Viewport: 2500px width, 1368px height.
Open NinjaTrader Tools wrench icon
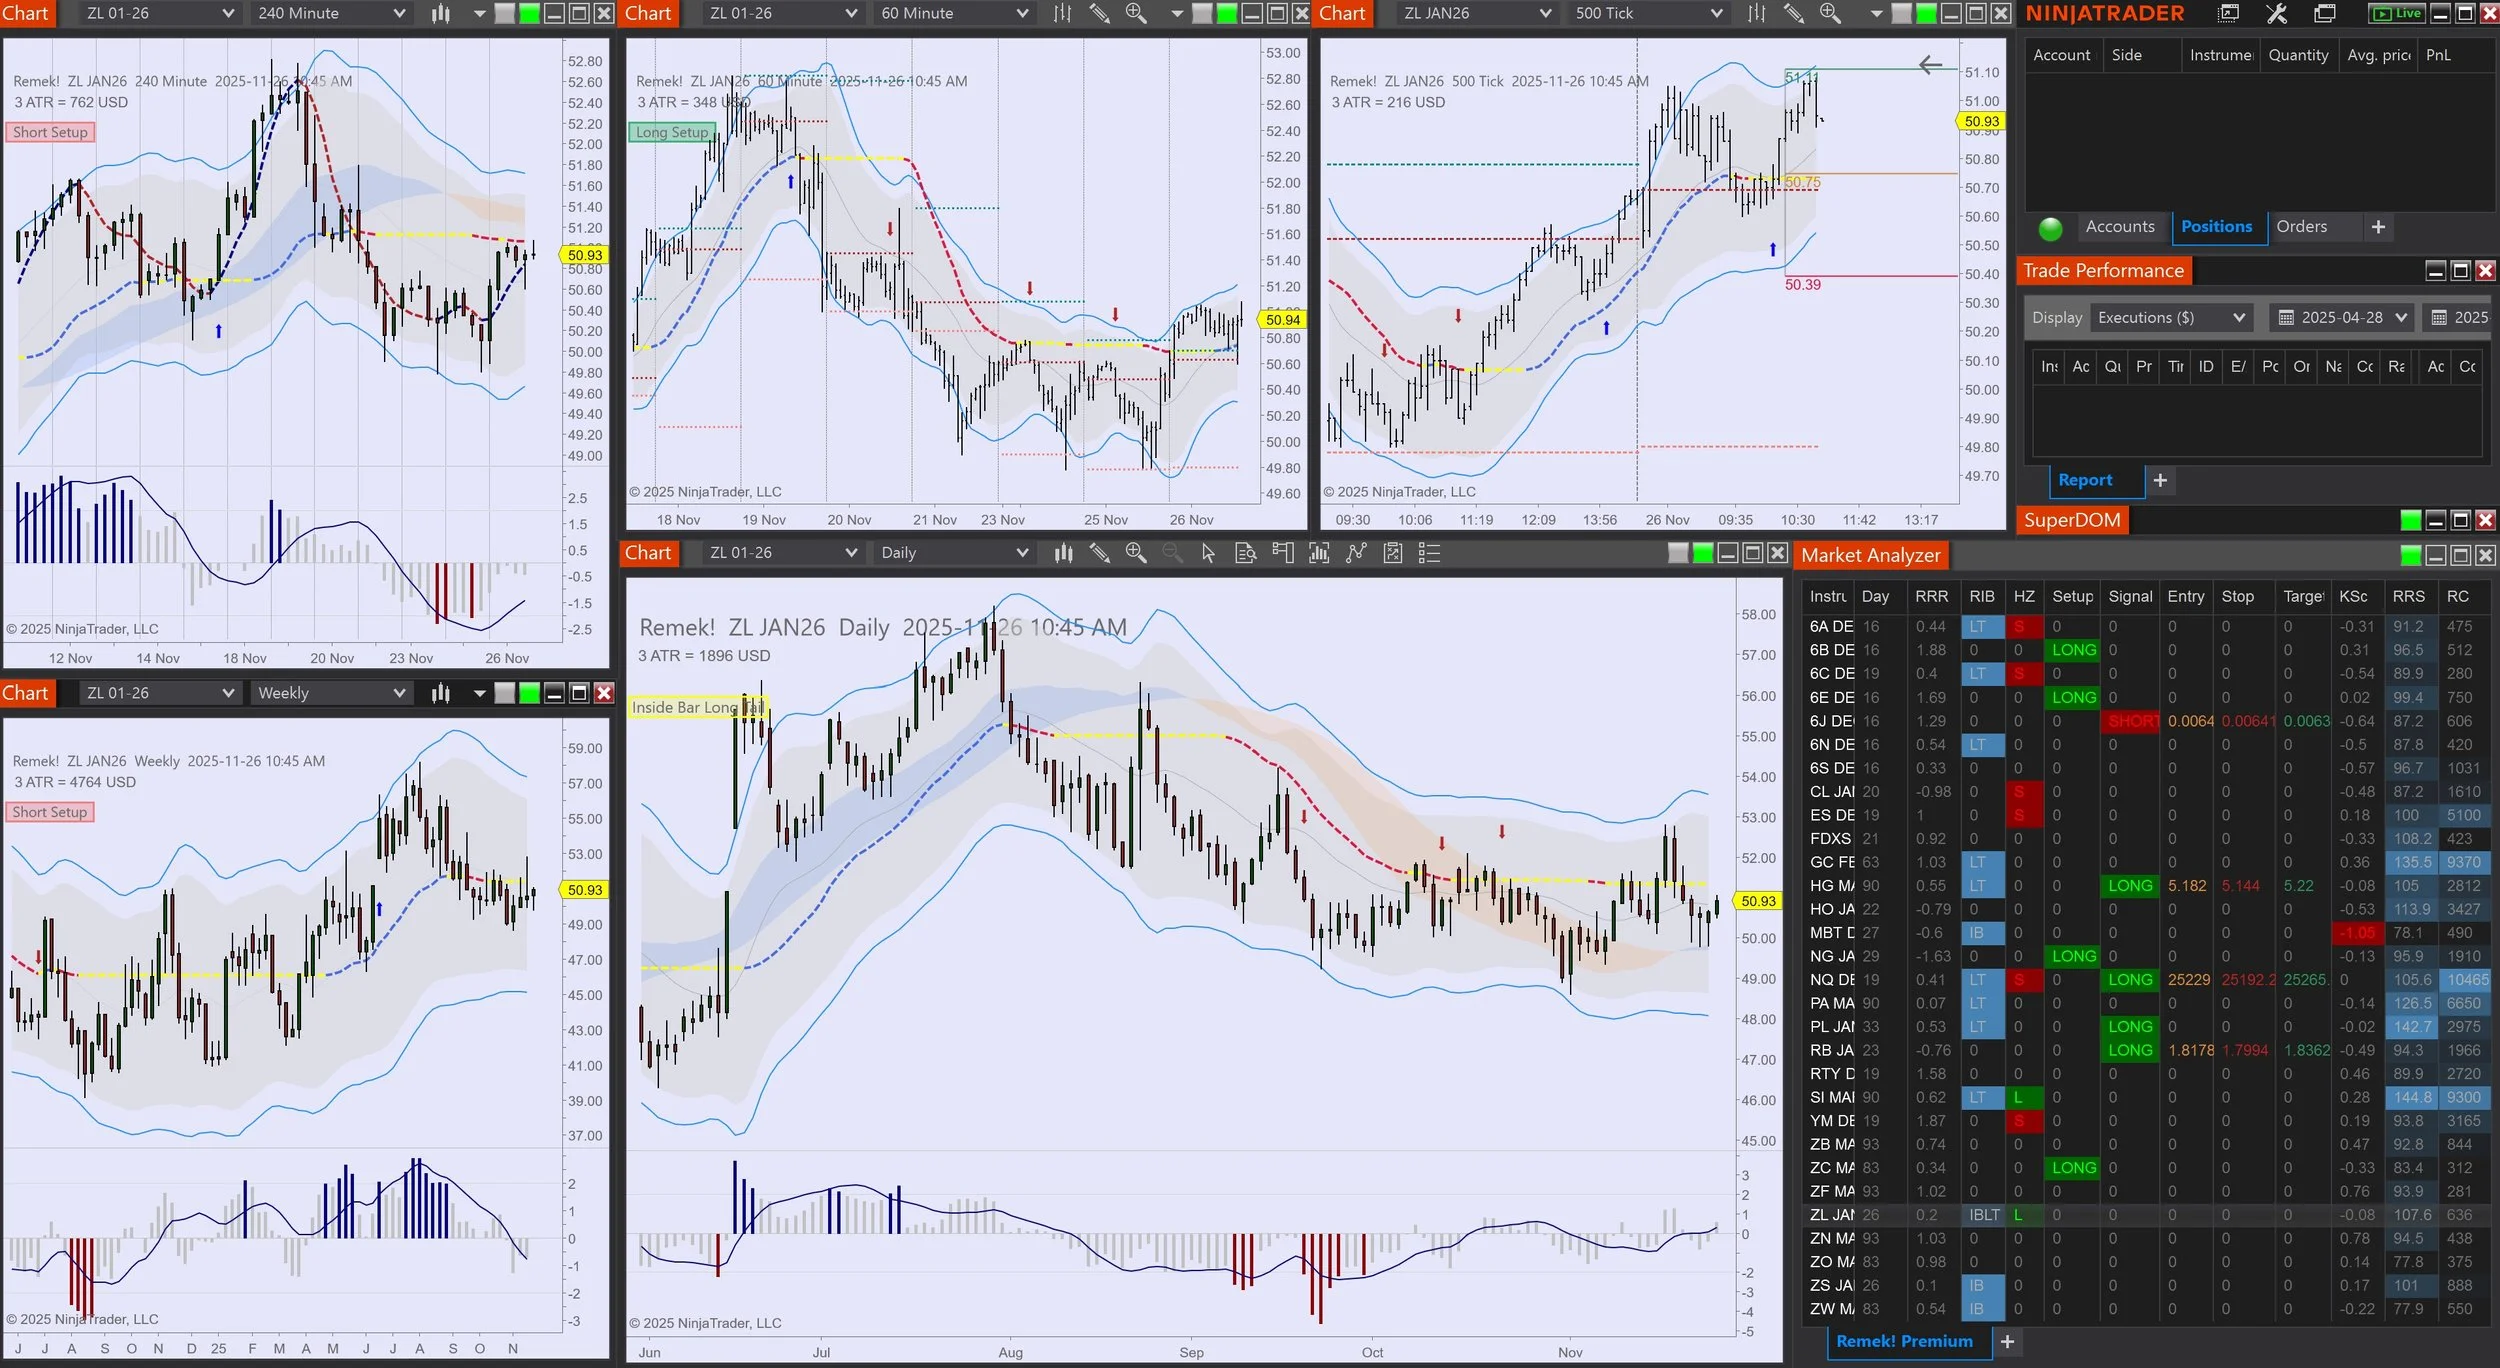coord(2276,13)
